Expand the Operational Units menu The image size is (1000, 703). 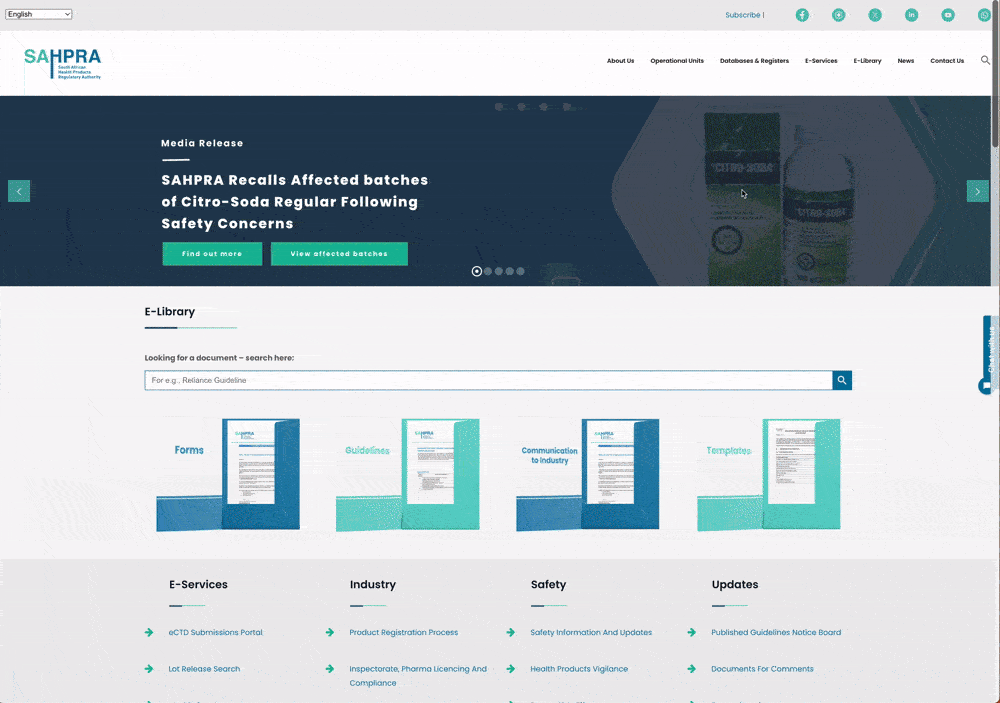(677, 61)
